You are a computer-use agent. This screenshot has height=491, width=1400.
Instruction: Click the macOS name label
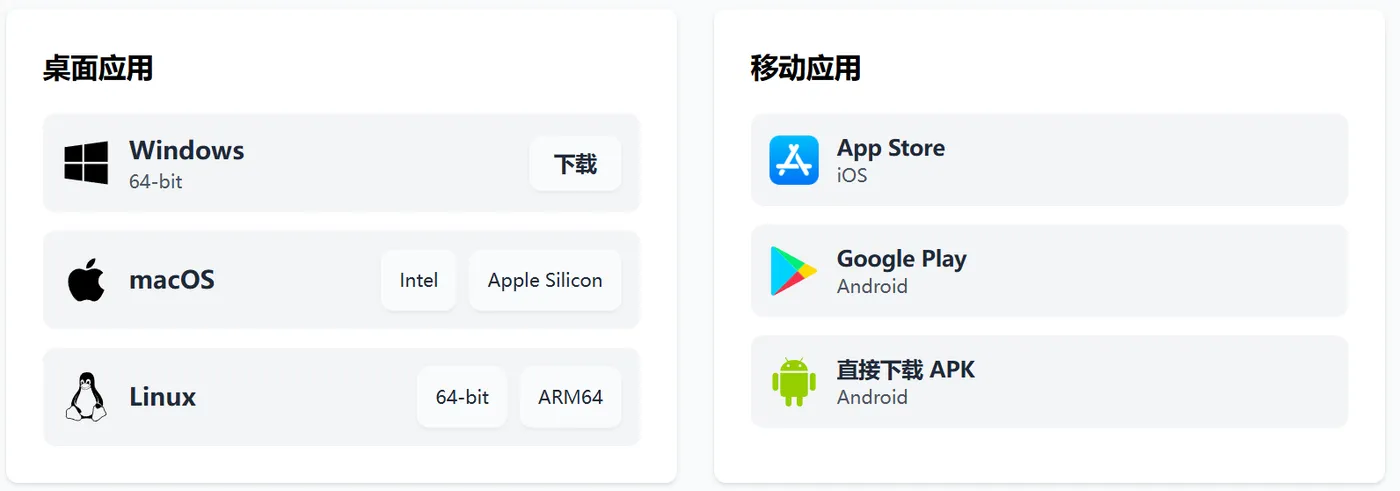(172, 280)
